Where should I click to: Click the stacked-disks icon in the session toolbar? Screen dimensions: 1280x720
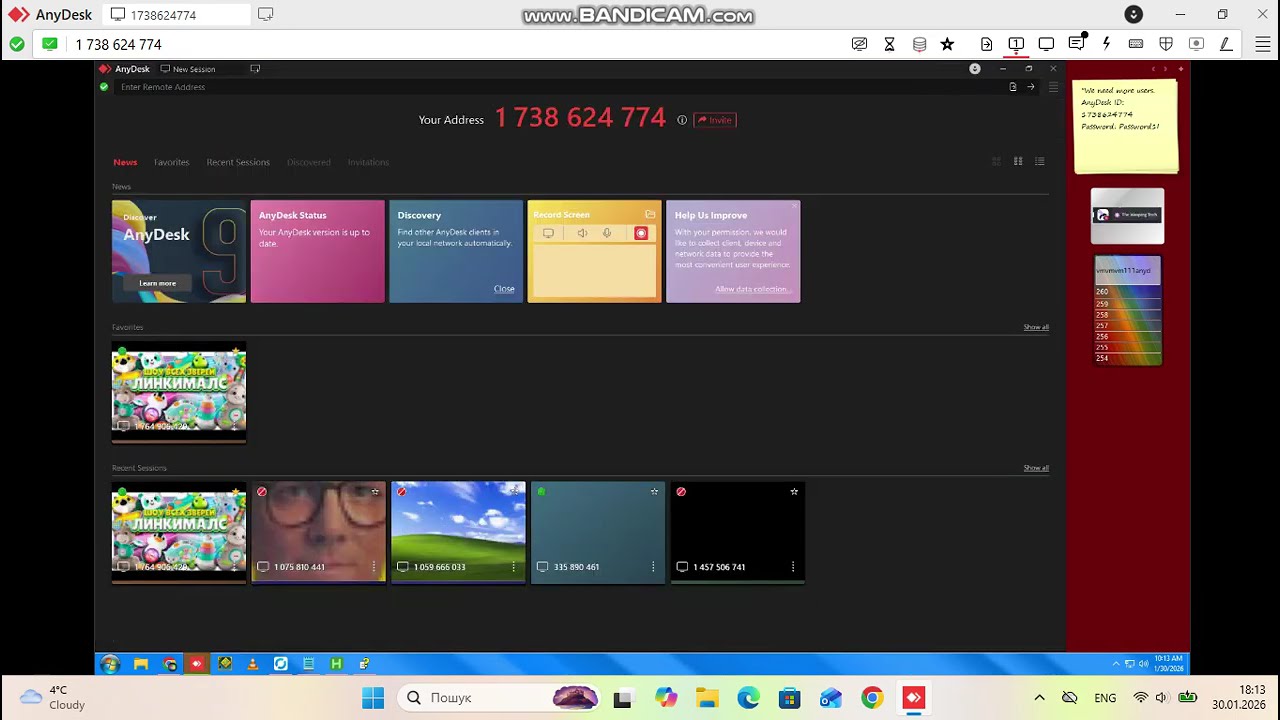coord(919,44)
